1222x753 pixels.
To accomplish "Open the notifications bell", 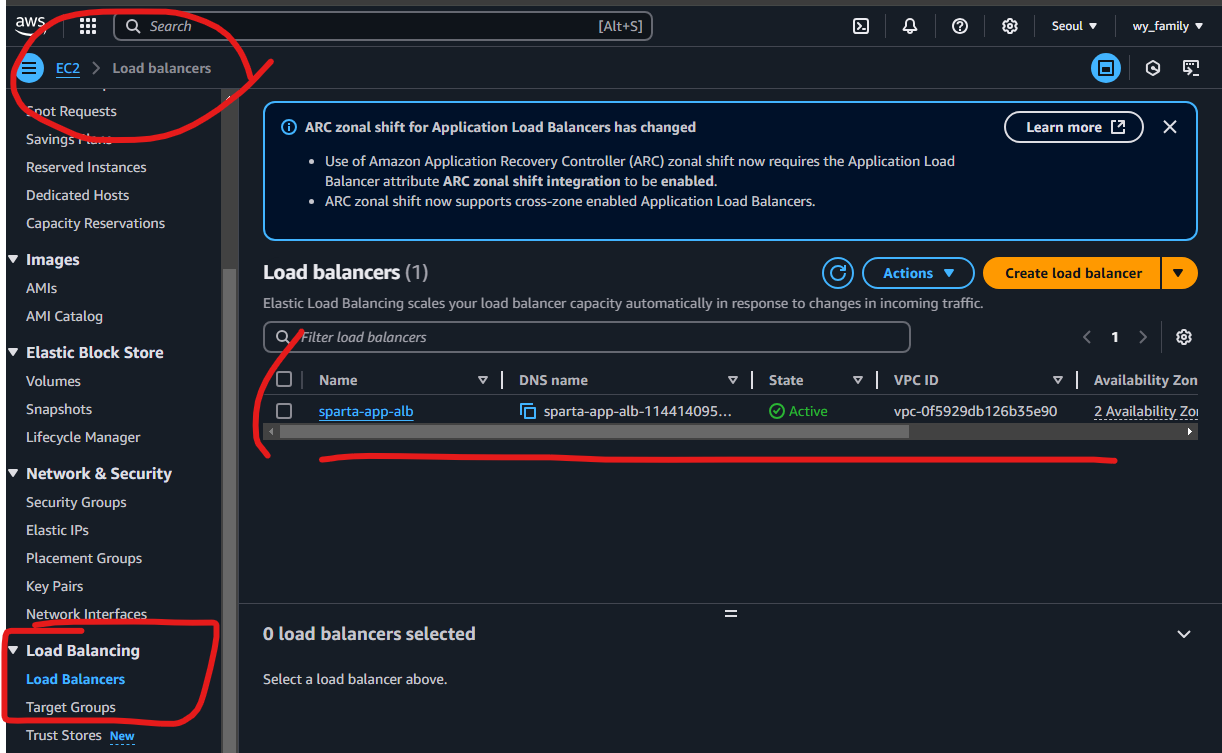I will coord(910,26).
